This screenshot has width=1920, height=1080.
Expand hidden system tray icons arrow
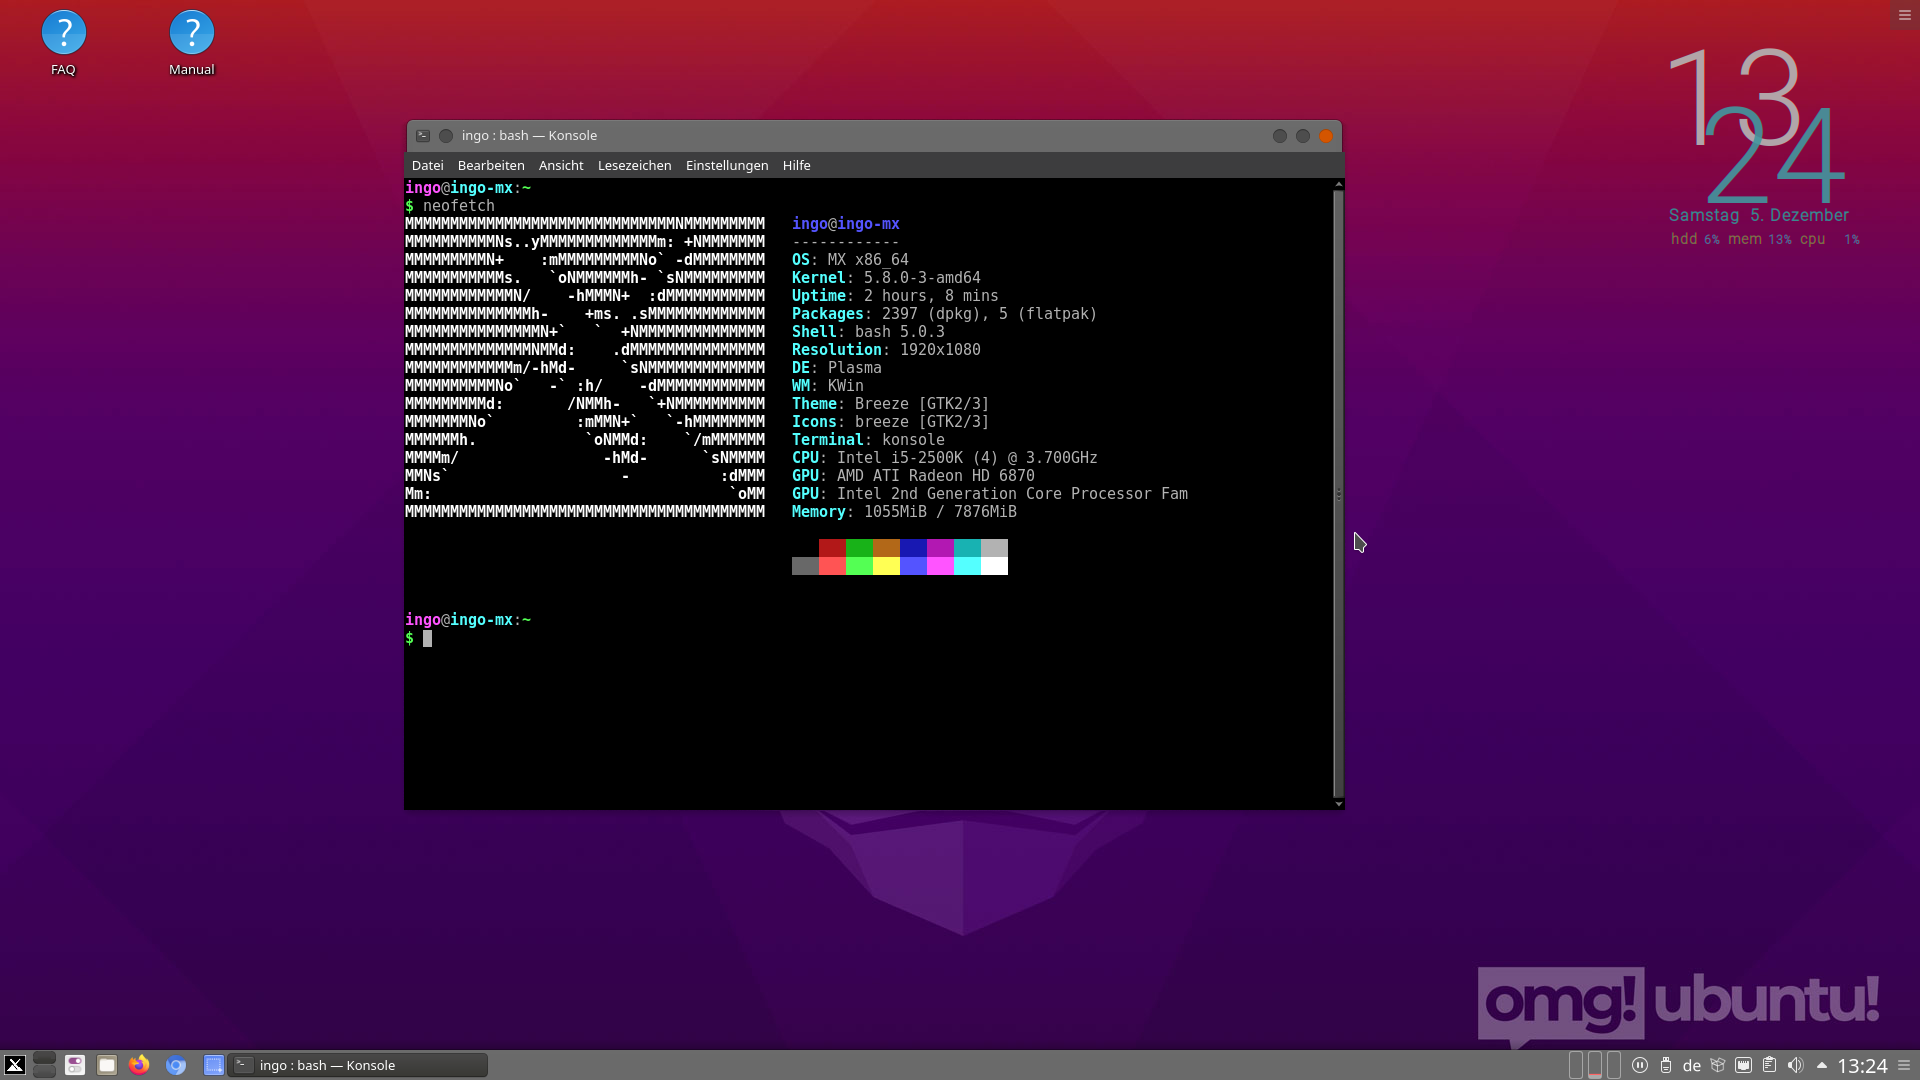[x=1821, y=1065]
